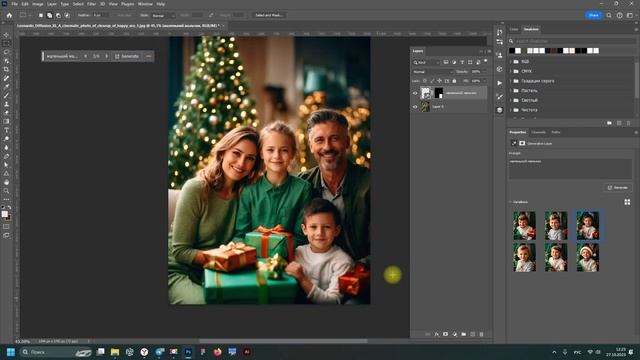Toggle the type layer filter icon
Viewport: 640px width, 360px height.
pos(462,62)
